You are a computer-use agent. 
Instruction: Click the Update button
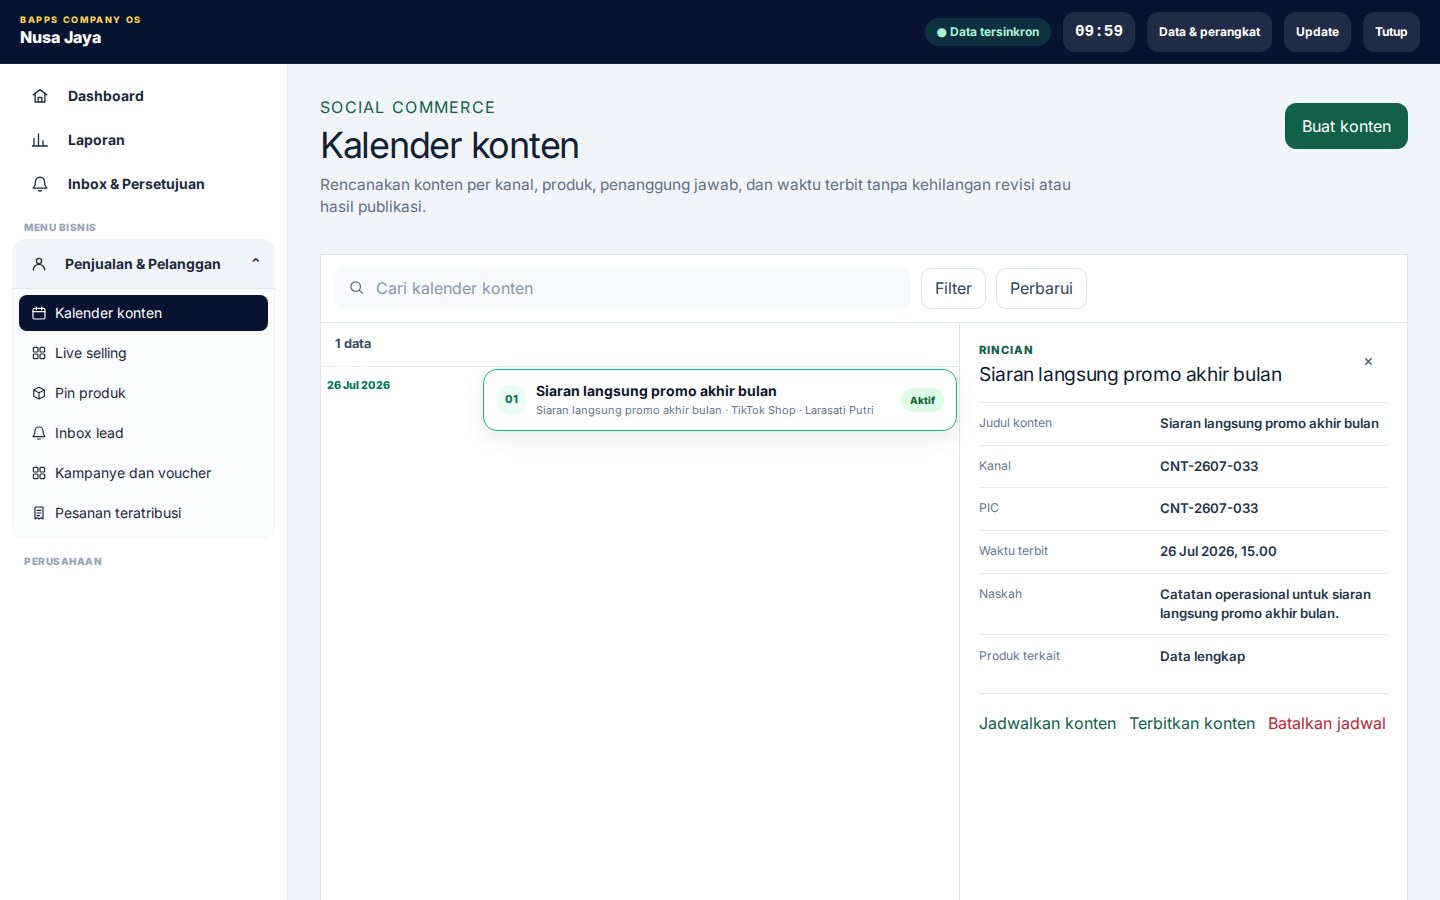point(1317,32)
